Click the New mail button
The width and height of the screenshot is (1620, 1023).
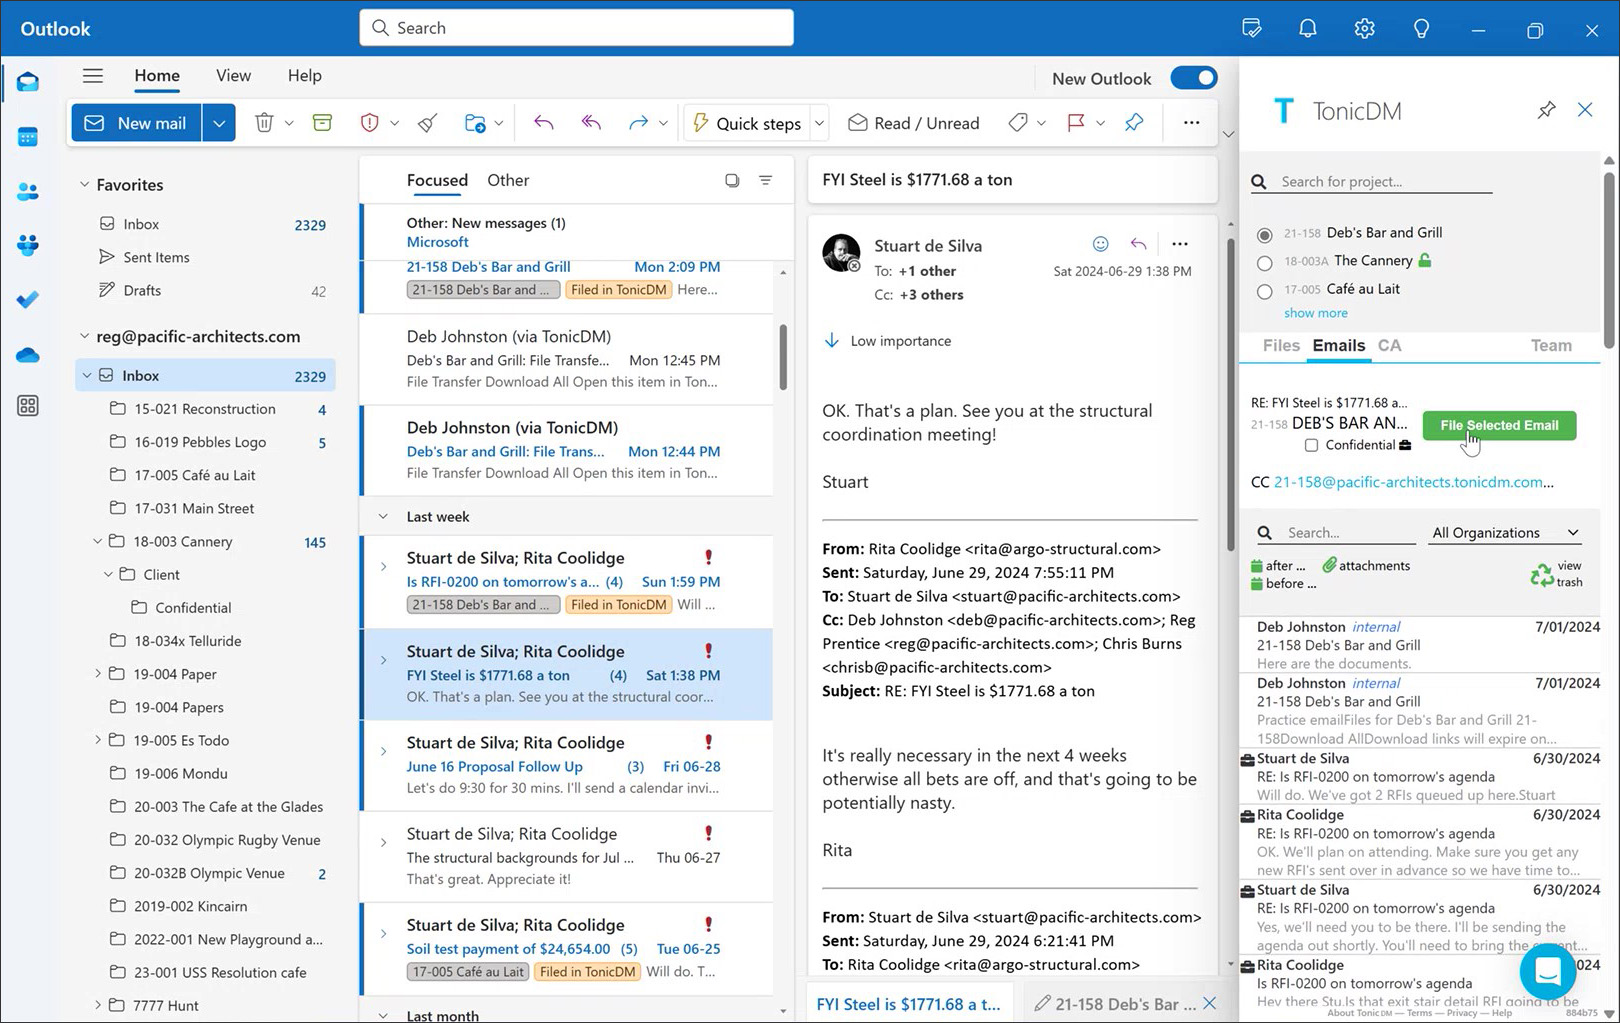point(136,123)
